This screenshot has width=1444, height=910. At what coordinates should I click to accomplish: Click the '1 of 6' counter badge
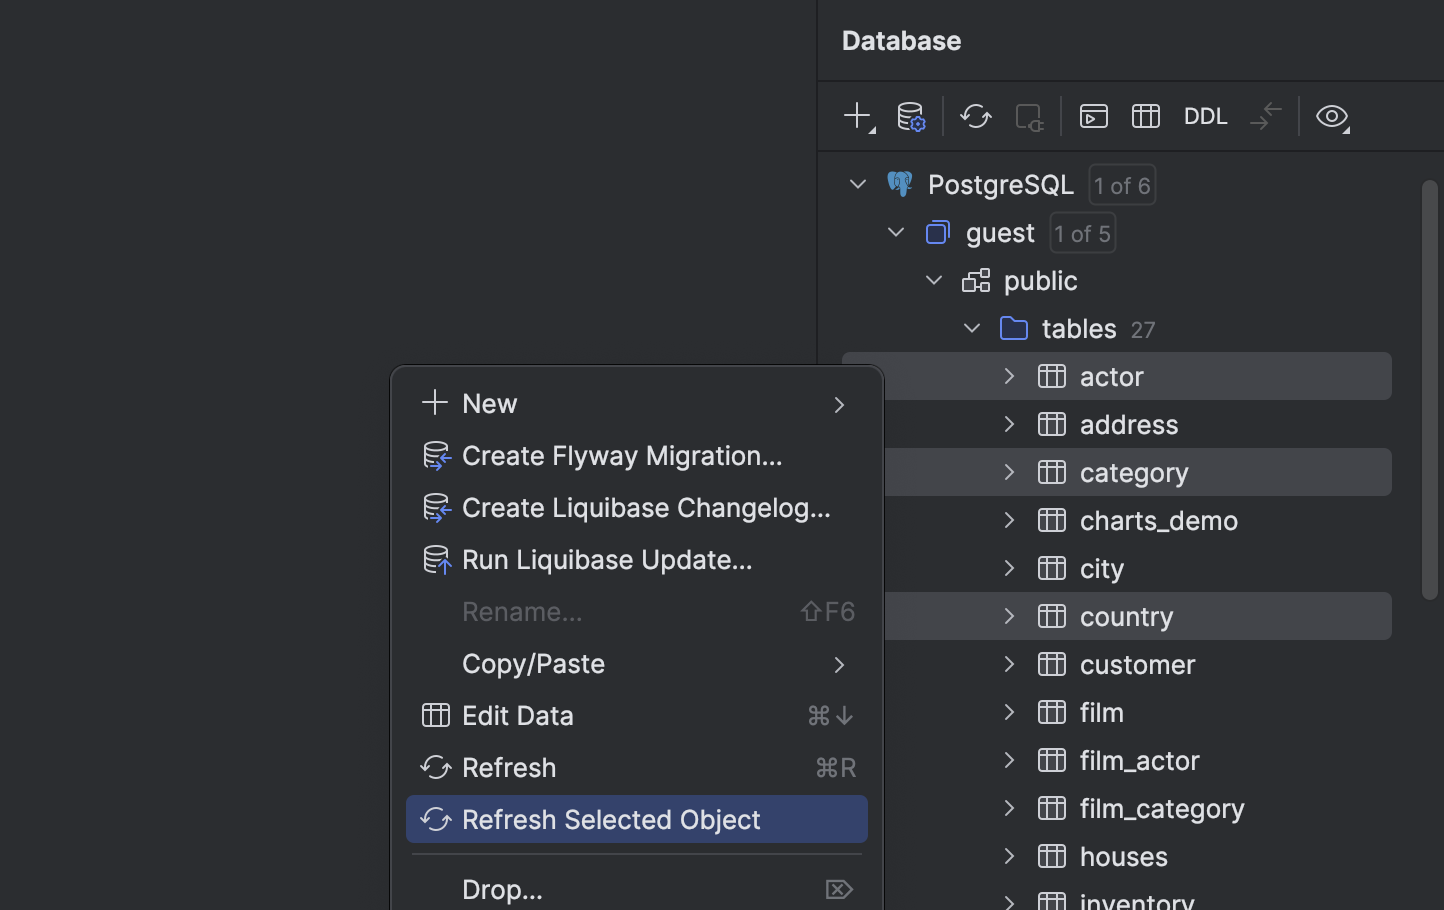pos(1121,185)
